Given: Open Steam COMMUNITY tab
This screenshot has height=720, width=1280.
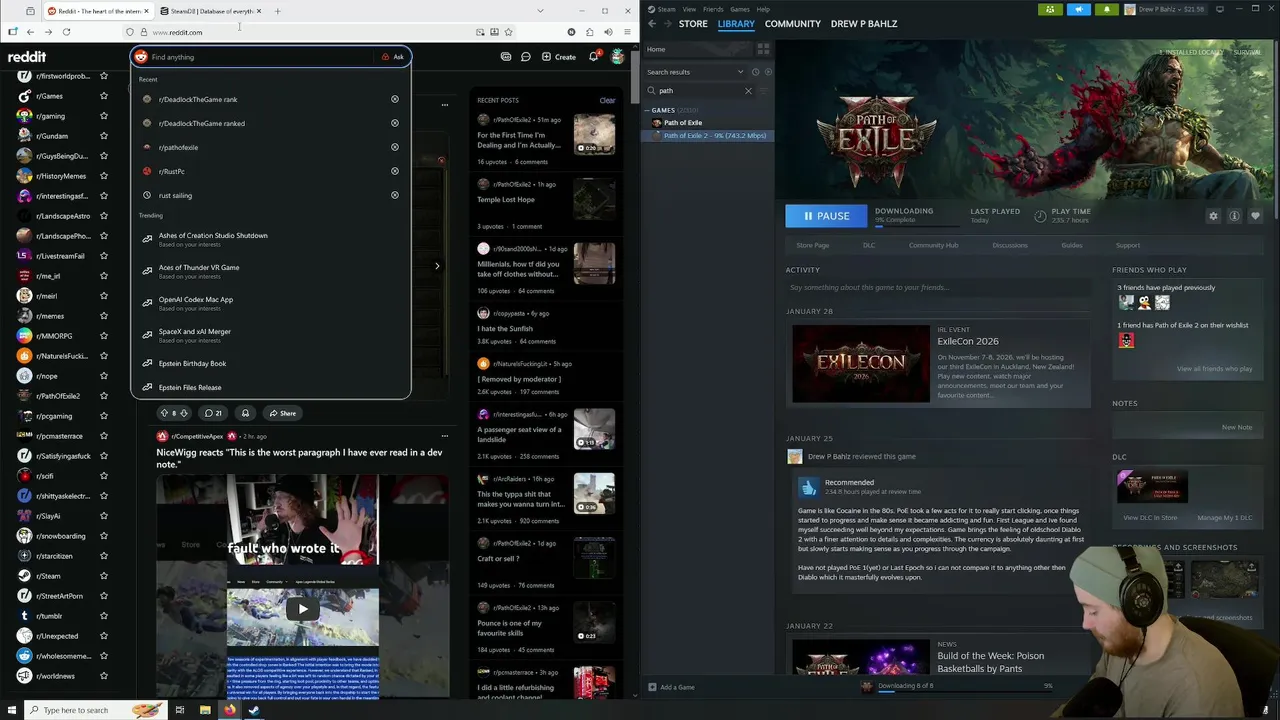Looking at the screenshot, I should 792,23.
